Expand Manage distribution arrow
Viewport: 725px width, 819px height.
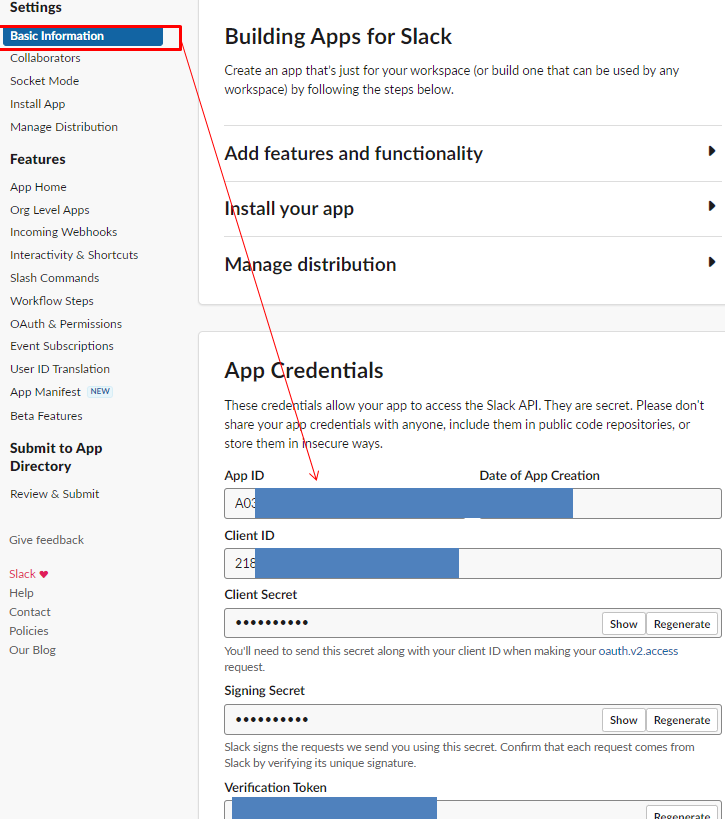[711, 262]
